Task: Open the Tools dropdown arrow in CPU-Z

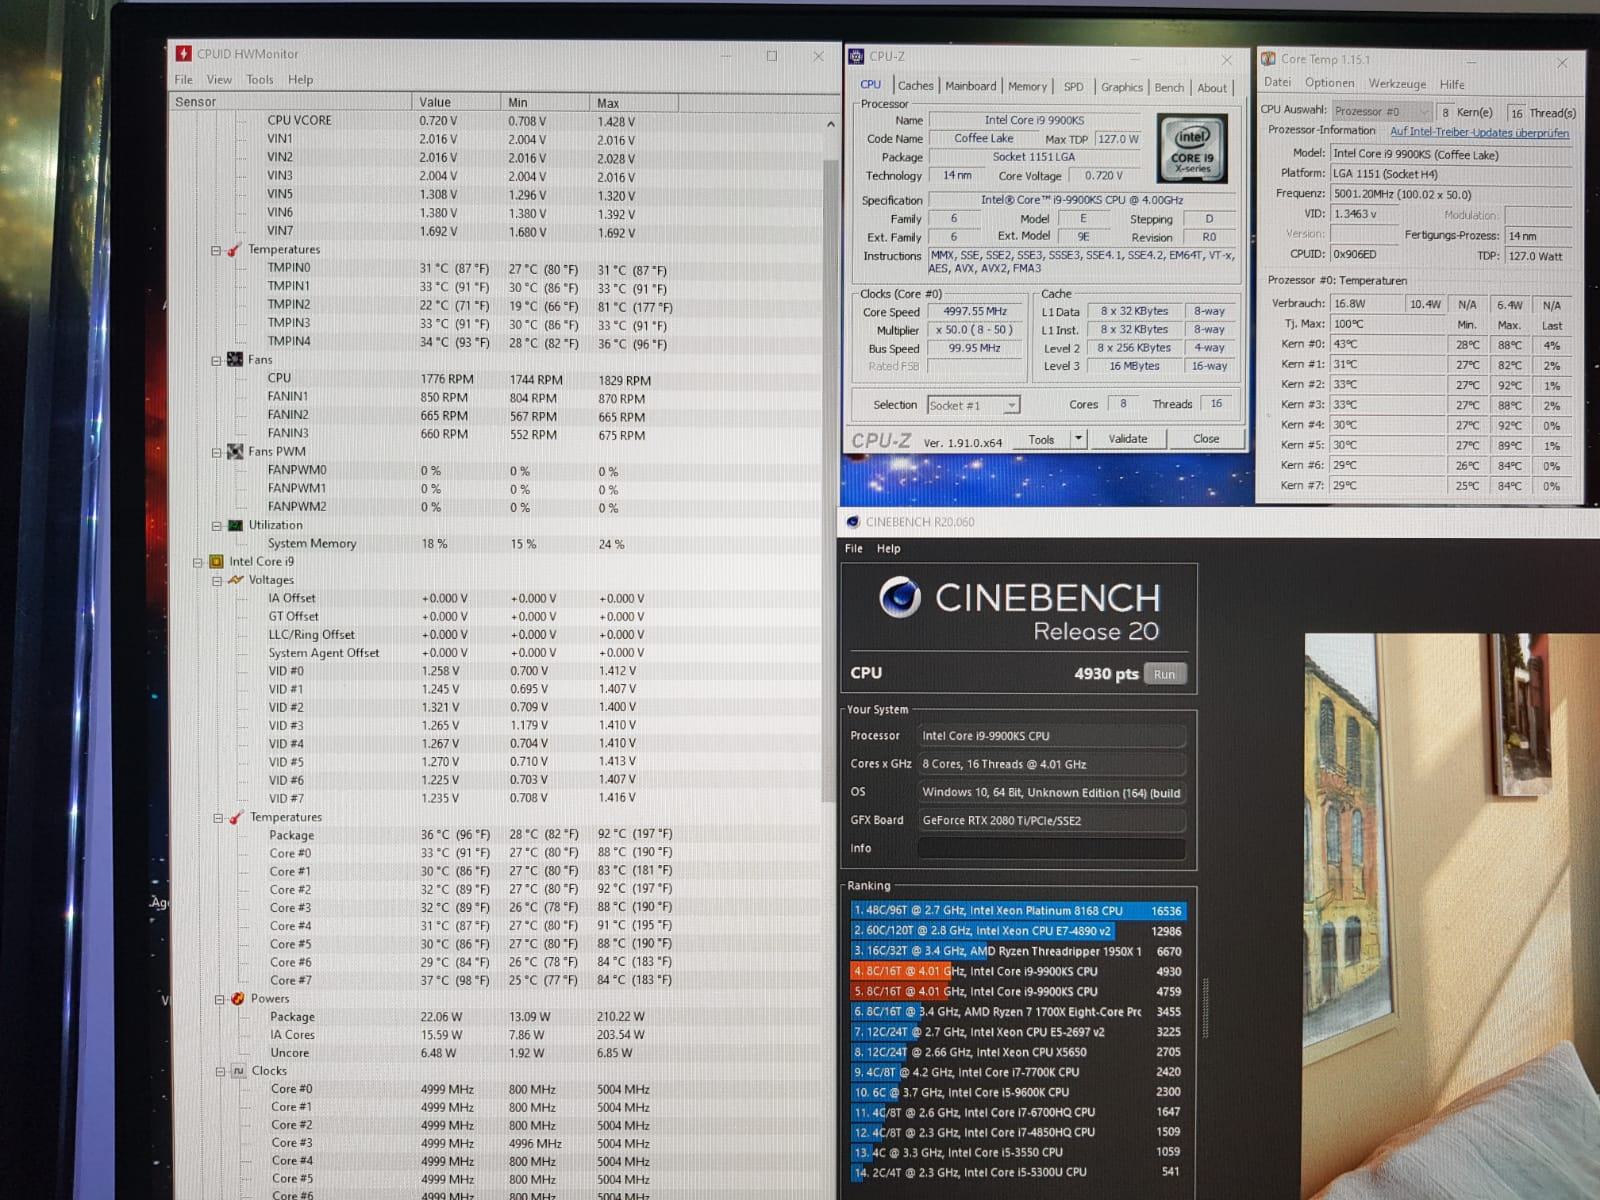Action: tap(1078, 439)
